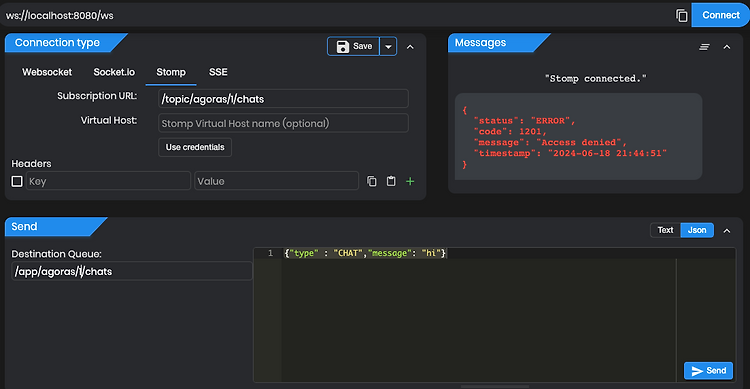Collapse the Messages panel
Viewport: 750px width, 389px height.
click(727, 47)
